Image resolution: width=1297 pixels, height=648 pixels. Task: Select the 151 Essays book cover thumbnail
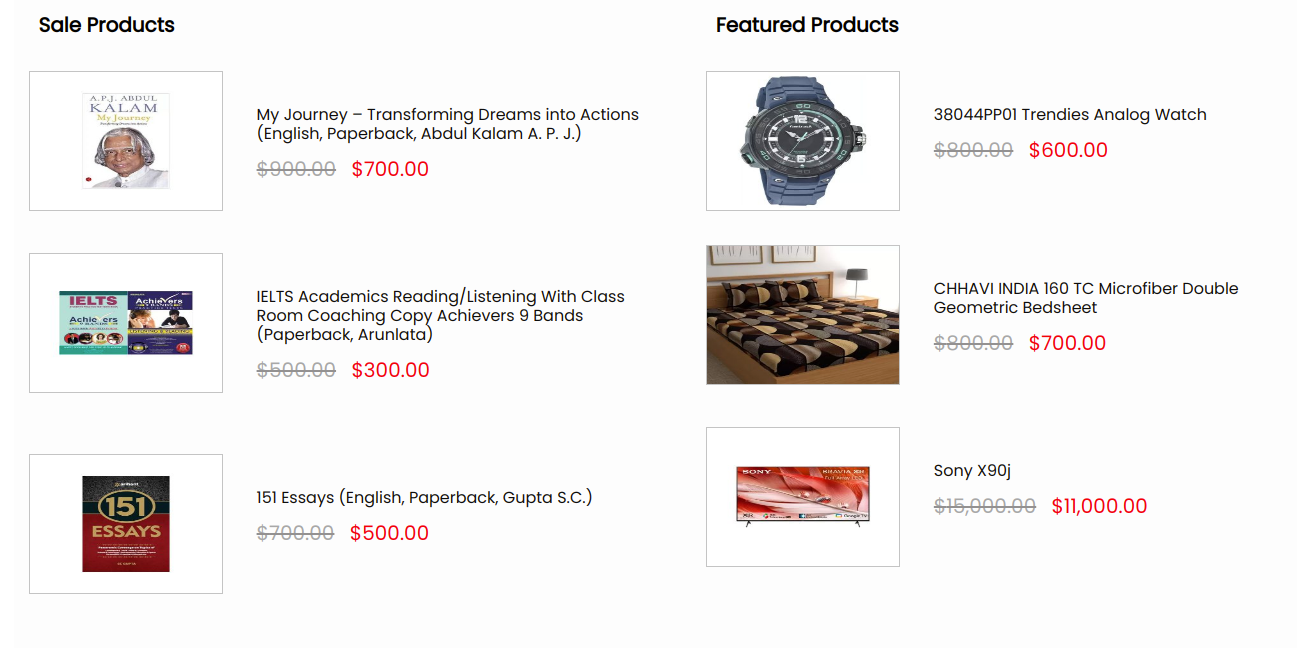126,524
